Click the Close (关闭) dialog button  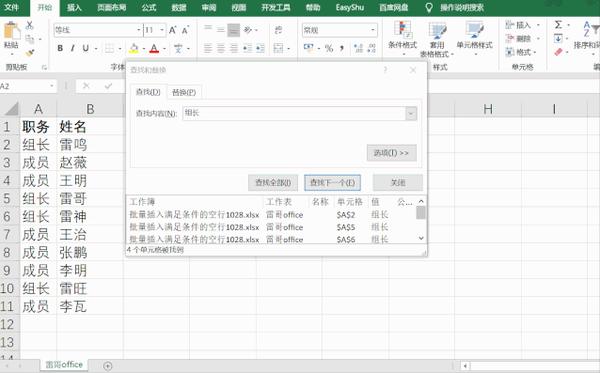tap(398, 182)
